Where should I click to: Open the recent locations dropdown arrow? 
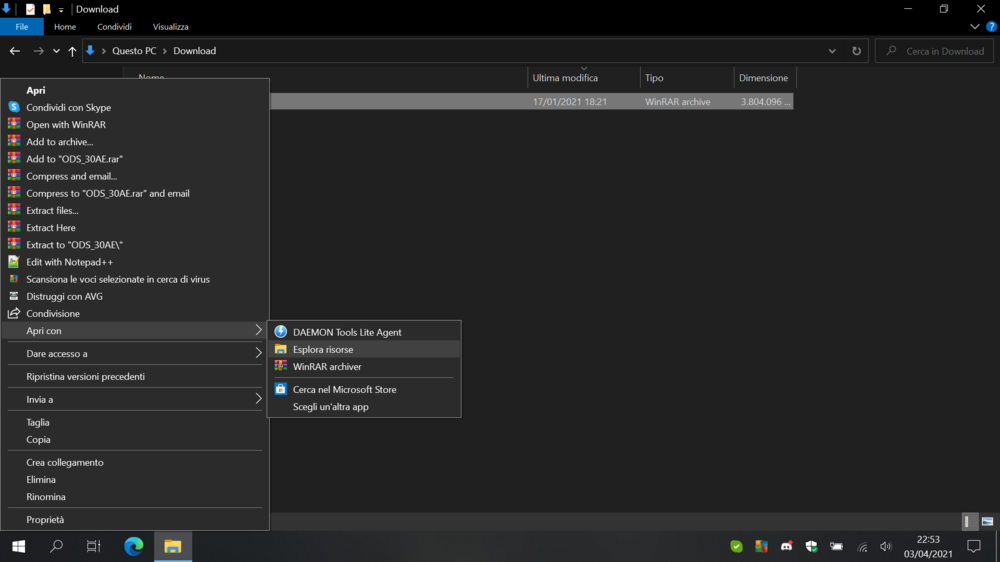pos(56,51)
